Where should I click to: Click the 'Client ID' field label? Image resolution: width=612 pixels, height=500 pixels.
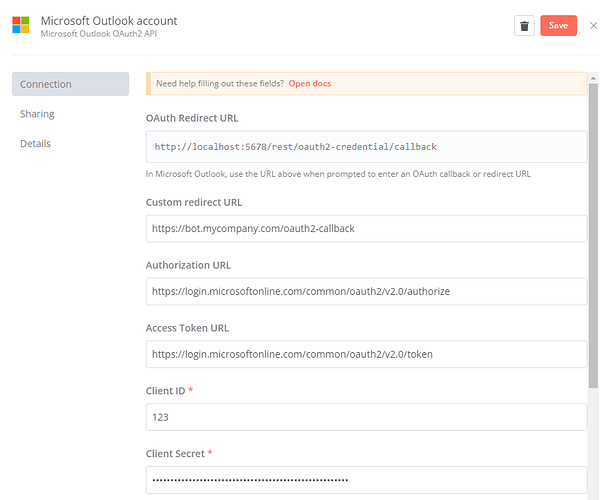(165, 391)
